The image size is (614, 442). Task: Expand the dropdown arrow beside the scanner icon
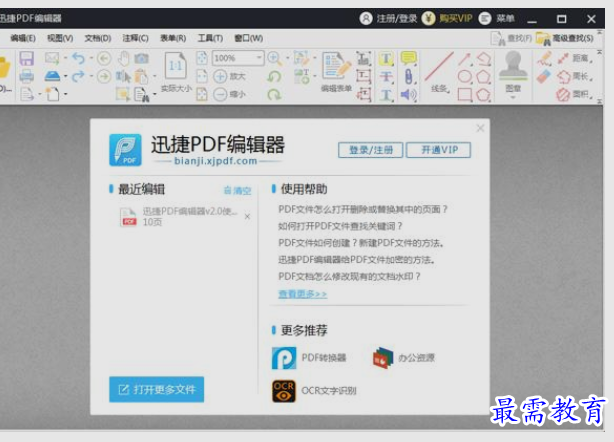tap(65, 76)
